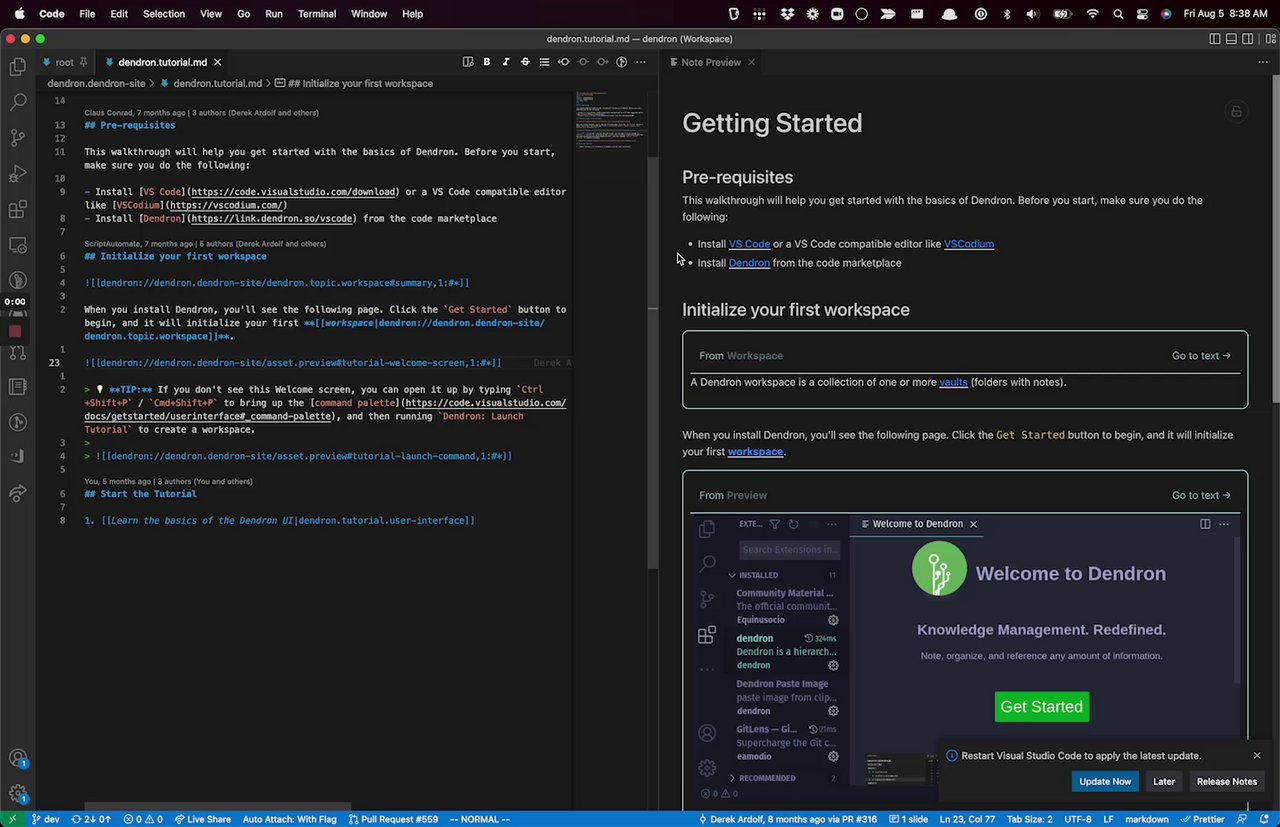This screenshot has height=827, width=1280.
Task: Follow the Dendron link in preview
Action: pyautogui.click(x=749, y=263)
